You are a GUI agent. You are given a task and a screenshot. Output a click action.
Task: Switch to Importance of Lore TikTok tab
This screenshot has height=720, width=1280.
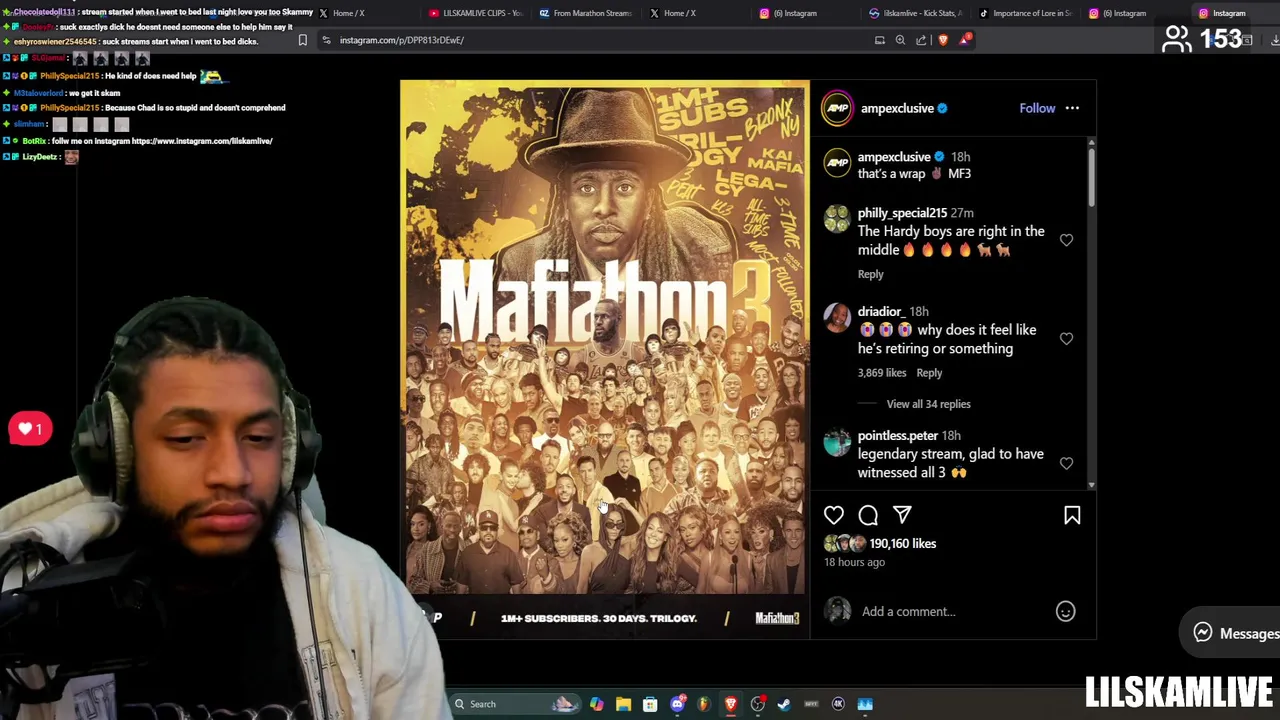[1025, 13]
